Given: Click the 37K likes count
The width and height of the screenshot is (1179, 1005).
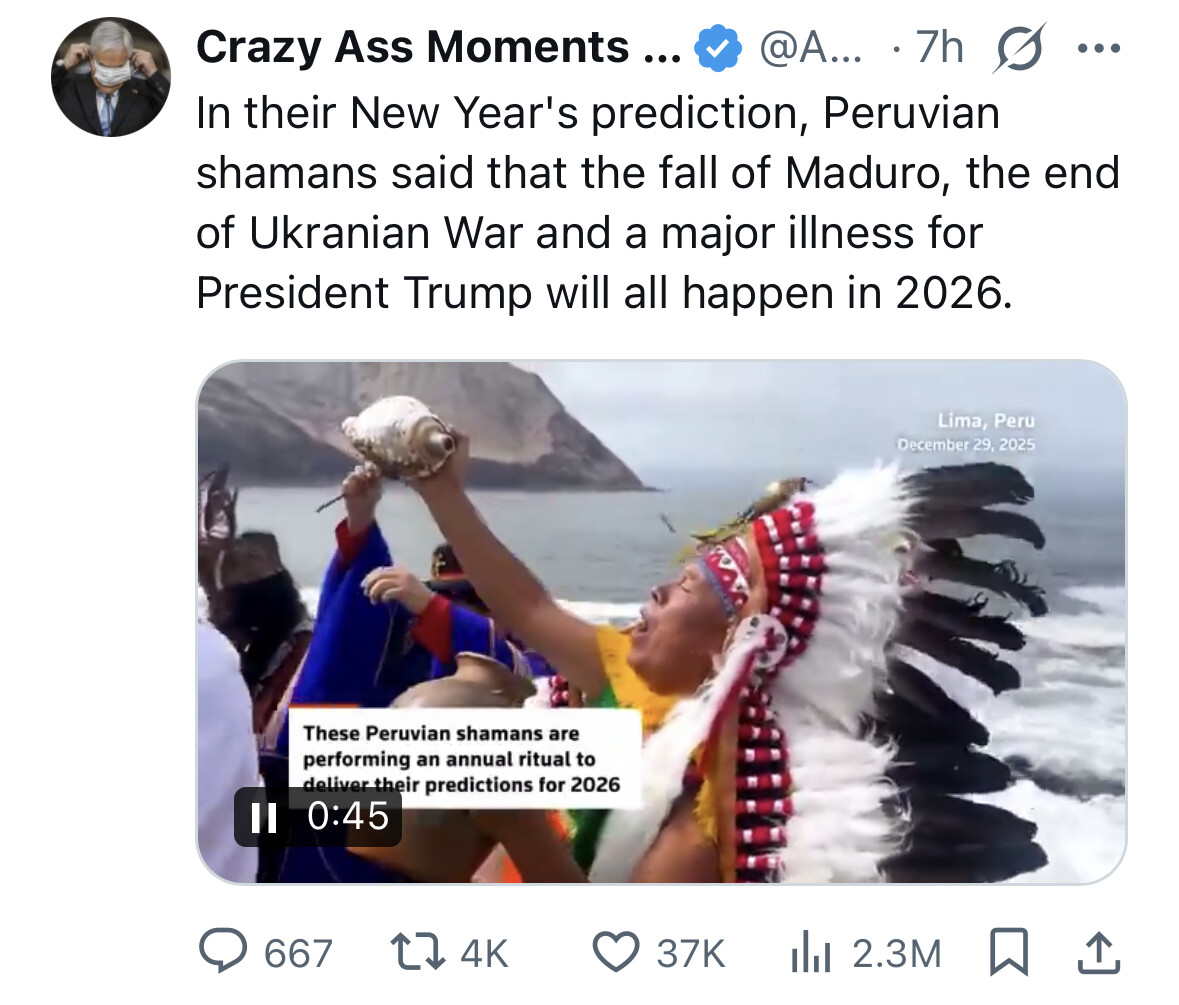Looking at the screenshot, I should (690, 954).
